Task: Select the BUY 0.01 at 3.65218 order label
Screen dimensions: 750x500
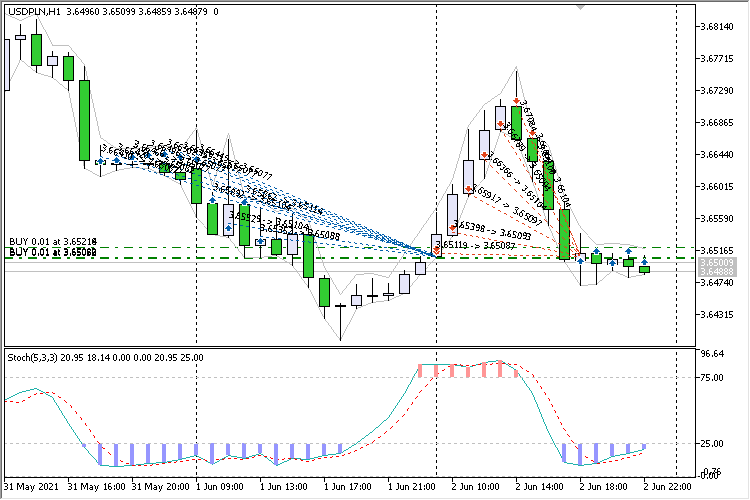Action: pos(53,242)
